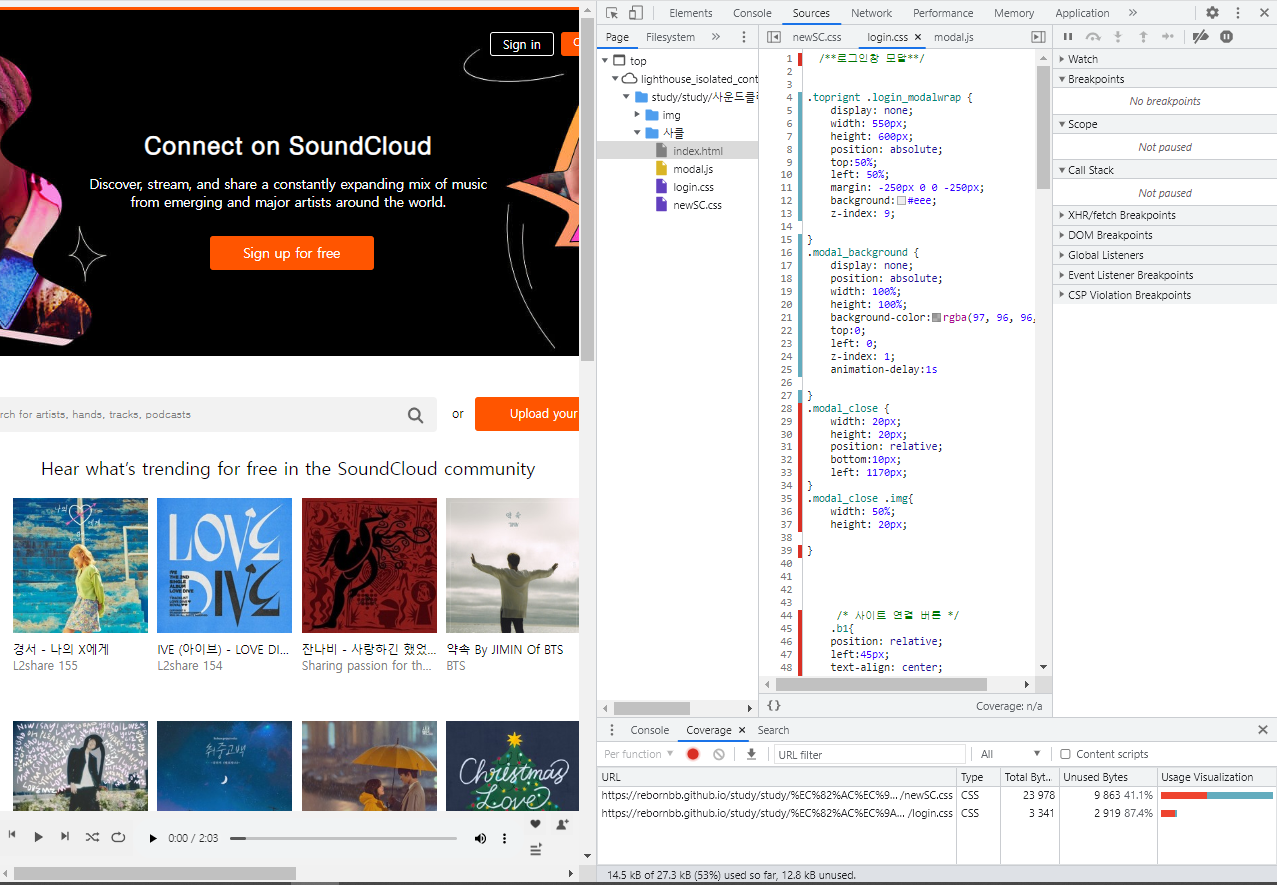
Task: Open the 'Per function' coverage dropdown
Action: pos(639,754)
